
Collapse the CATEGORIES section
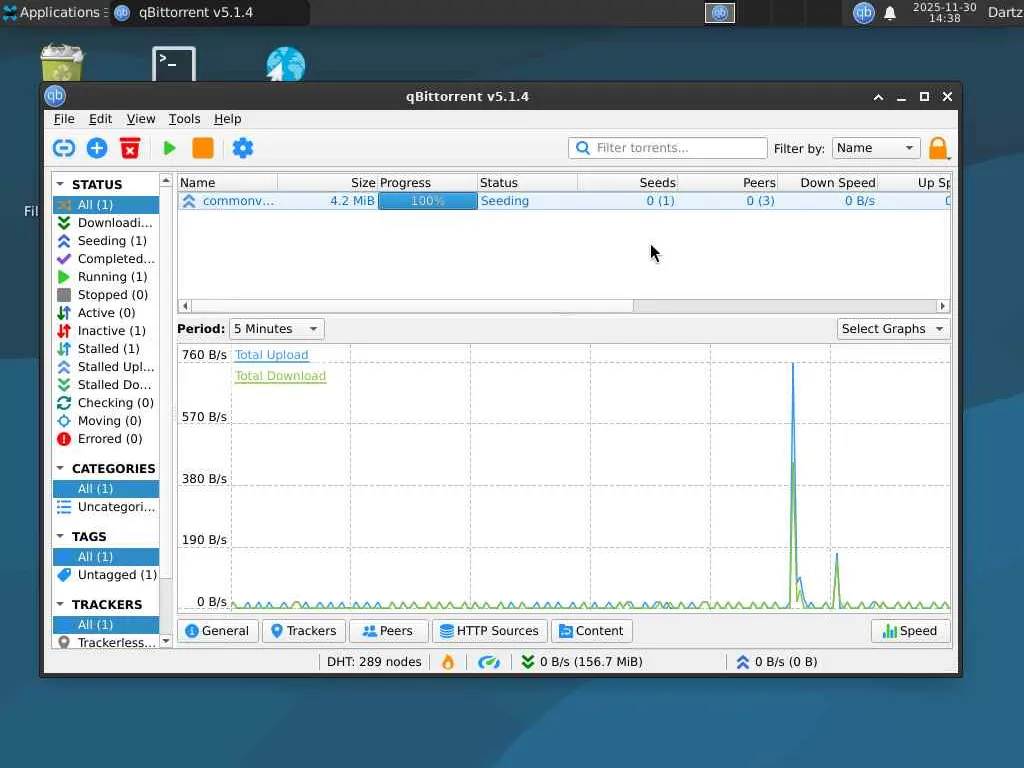click(60, 468)
